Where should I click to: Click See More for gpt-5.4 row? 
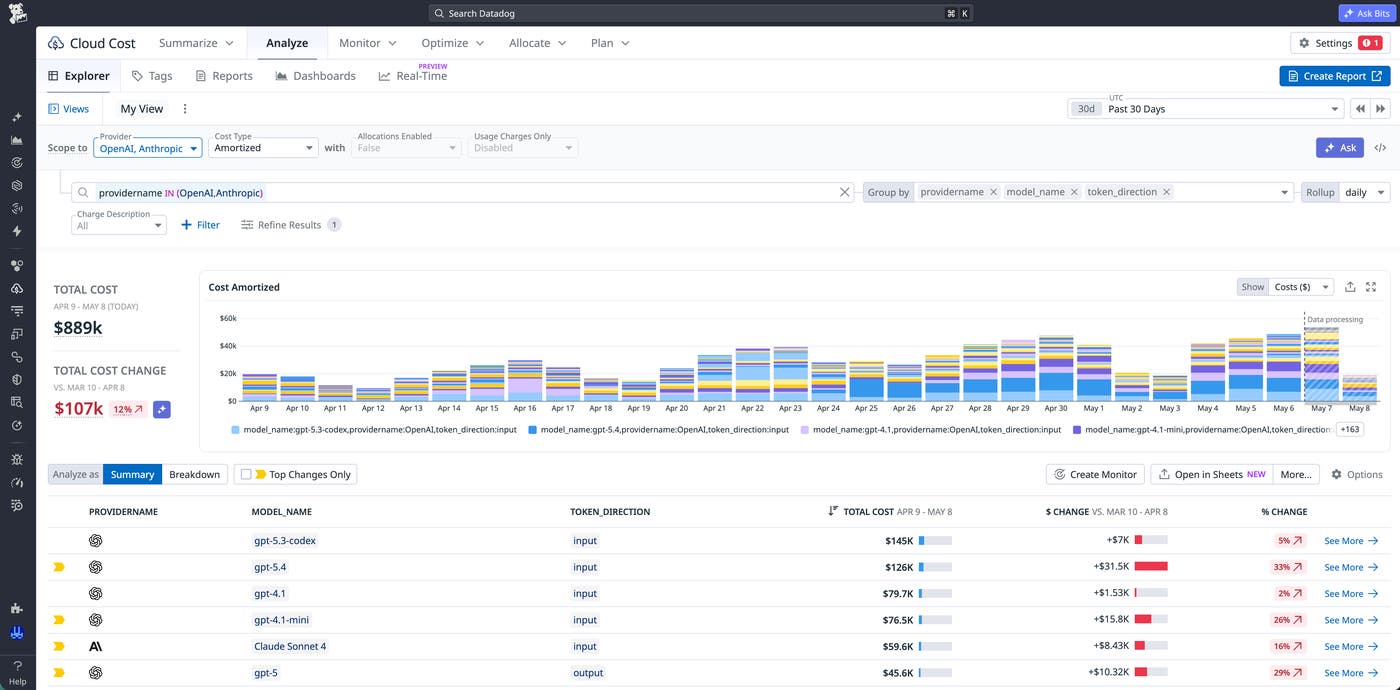pyautogui.click(x=1351, y=567)
